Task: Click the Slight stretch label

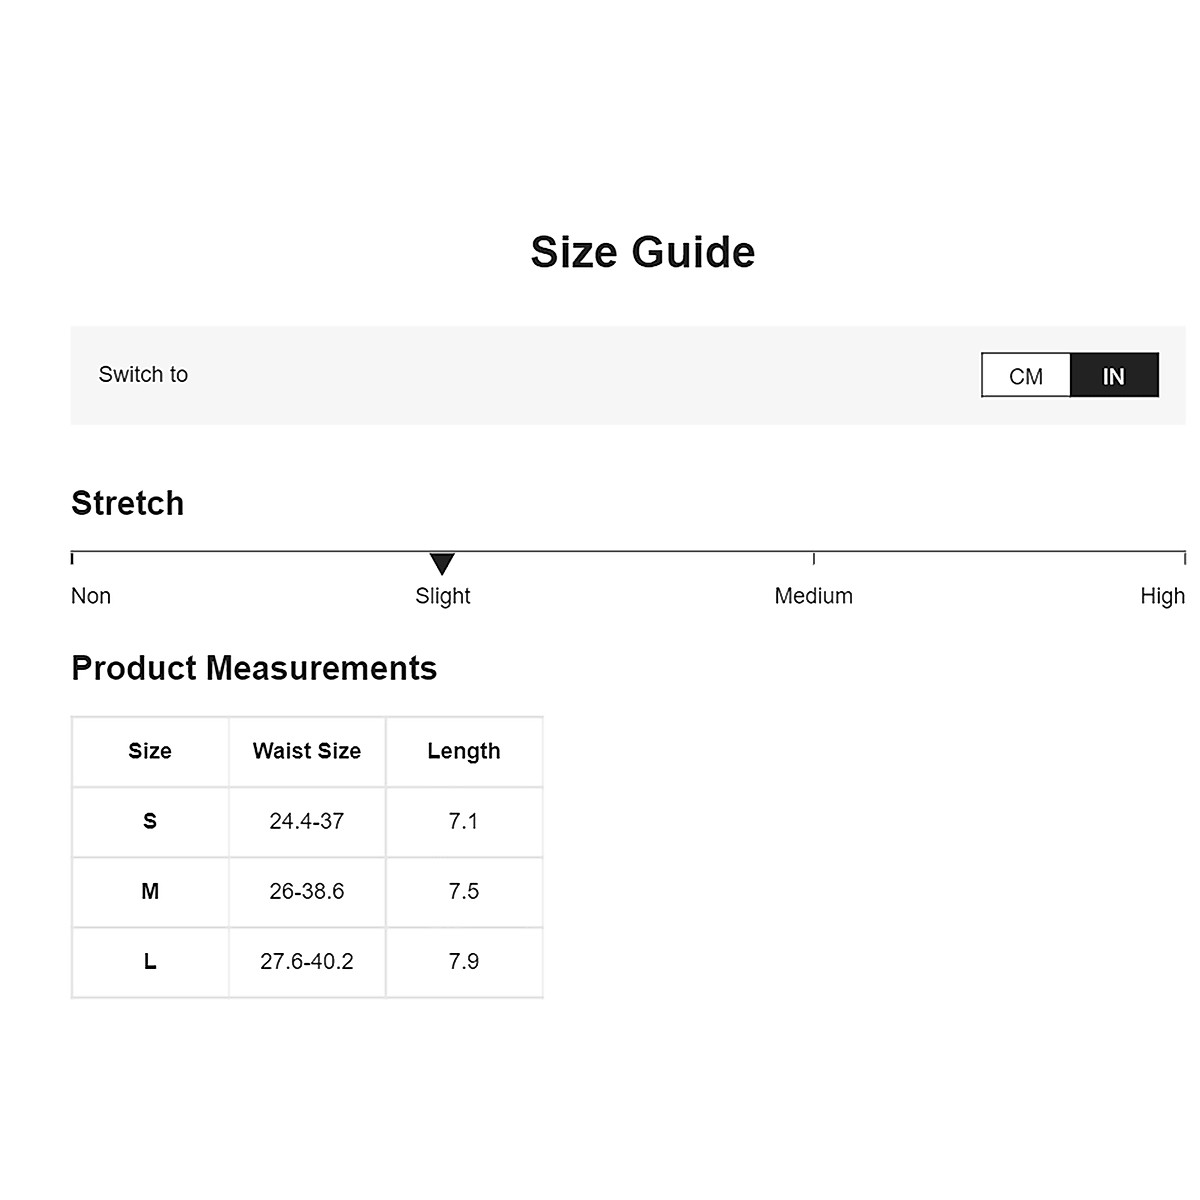Action: [442, 596]
